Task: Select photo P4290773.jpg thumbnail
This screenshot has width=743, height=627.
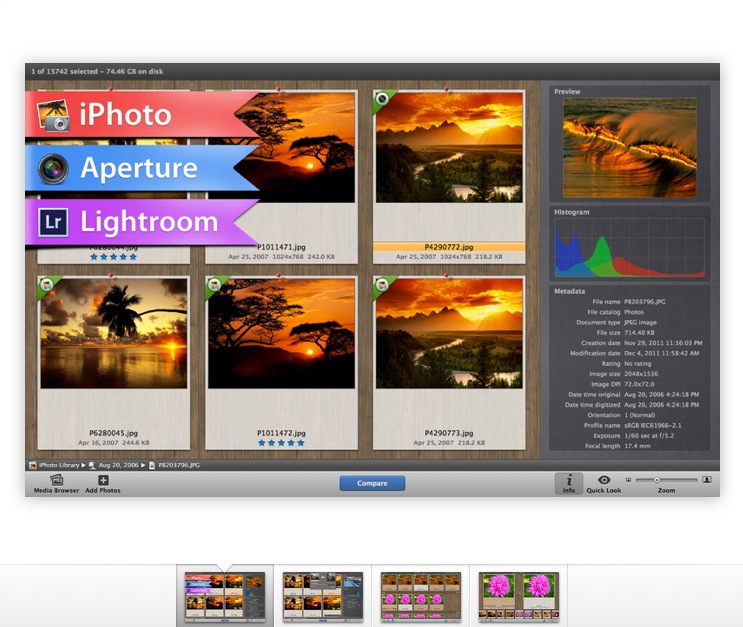Action: [x=449, y=333]
